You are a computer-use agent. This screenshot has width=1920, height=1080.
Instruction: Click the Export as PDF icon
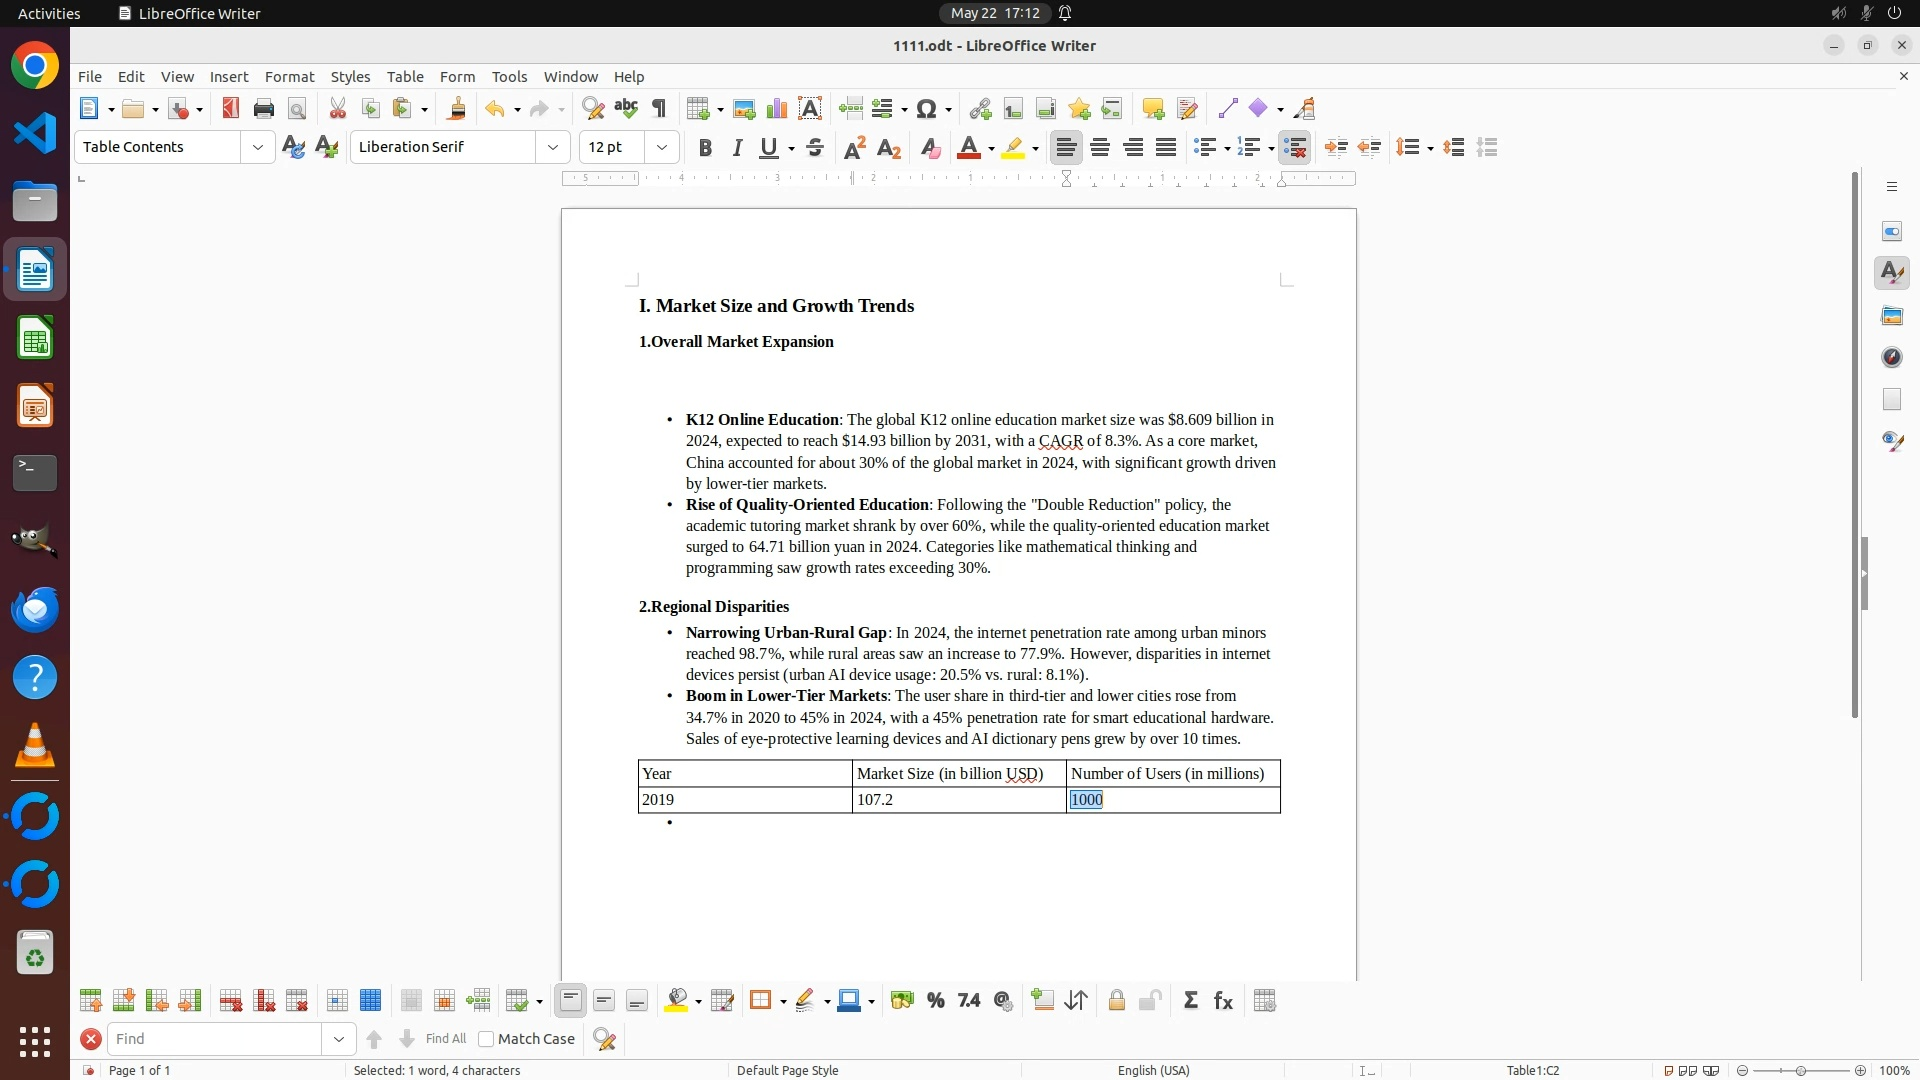[231, 109]
